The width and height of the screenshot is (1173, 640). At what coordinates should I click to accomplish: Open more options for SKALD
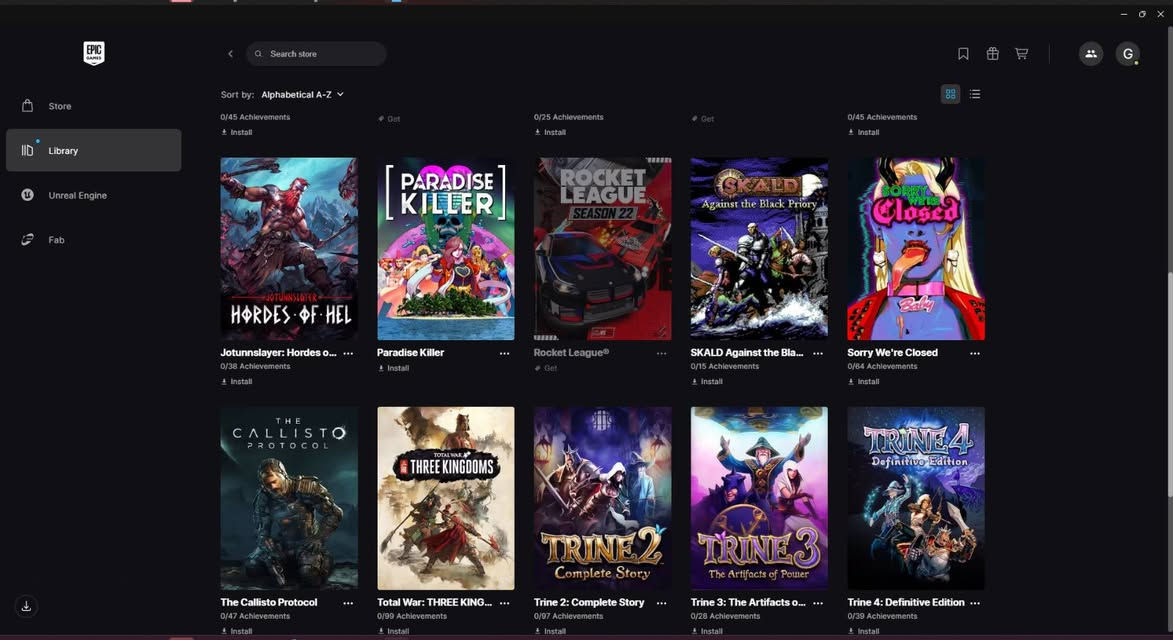[818, 353]
